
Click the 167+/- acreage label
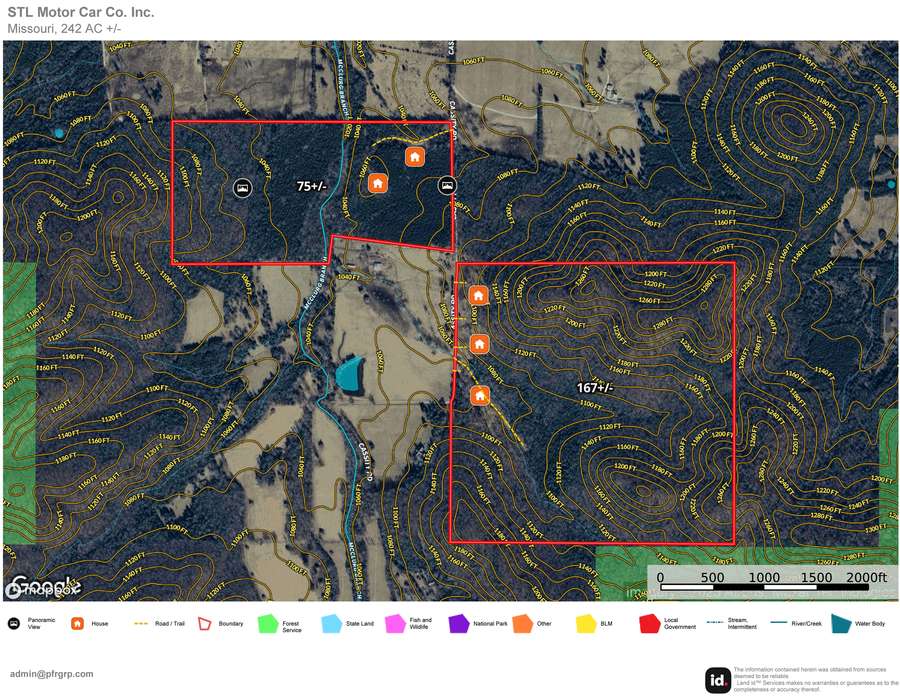click(594, 387)
